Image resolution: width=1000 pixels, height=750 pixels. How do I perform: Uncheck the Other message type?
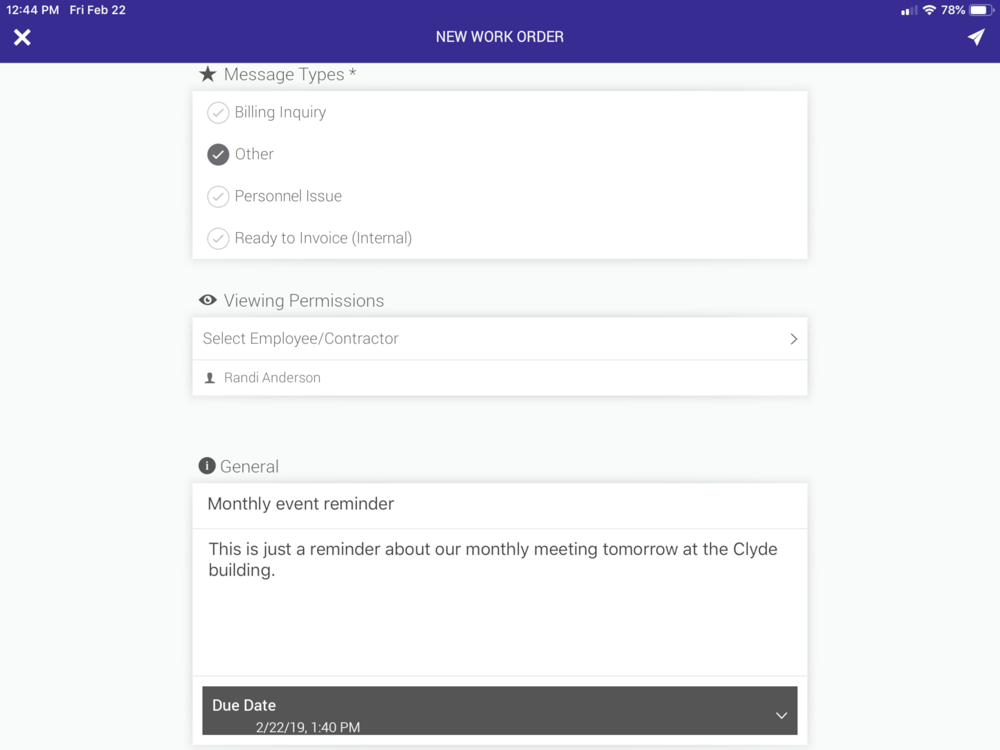(218, 154)
